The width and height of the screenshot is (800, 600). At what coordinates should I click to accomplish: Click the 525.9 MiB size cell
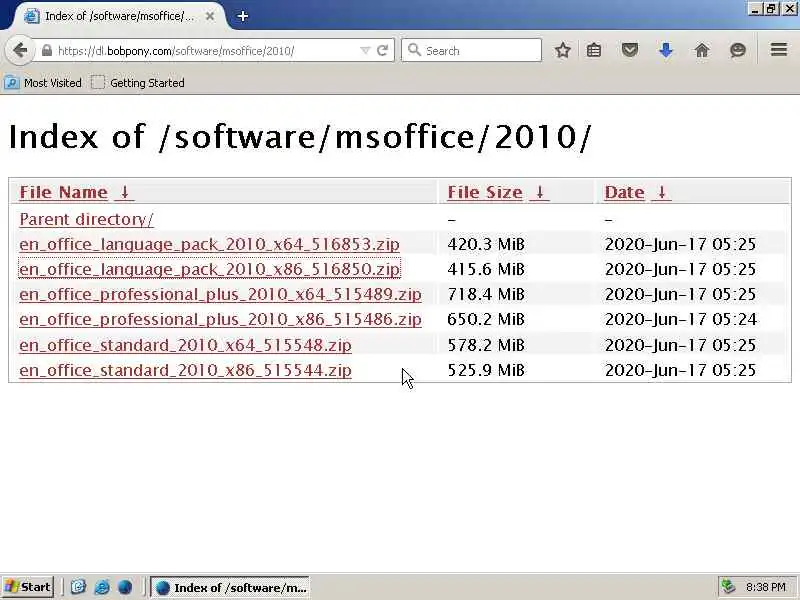pyautogui.click(x=486, y=370)
